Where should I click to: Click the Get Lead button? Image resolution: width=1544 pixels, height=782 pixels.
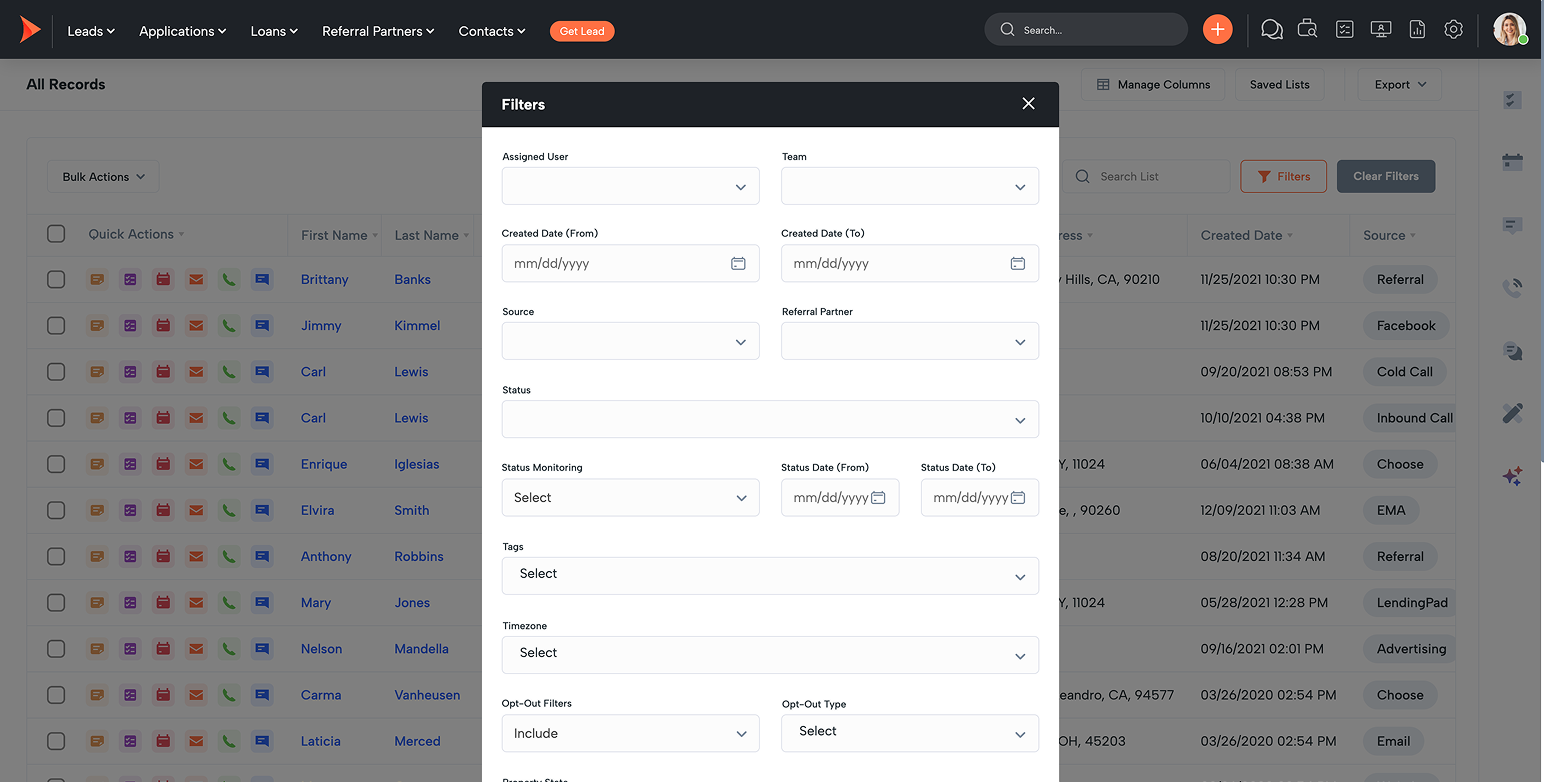[x=582, y=31]
